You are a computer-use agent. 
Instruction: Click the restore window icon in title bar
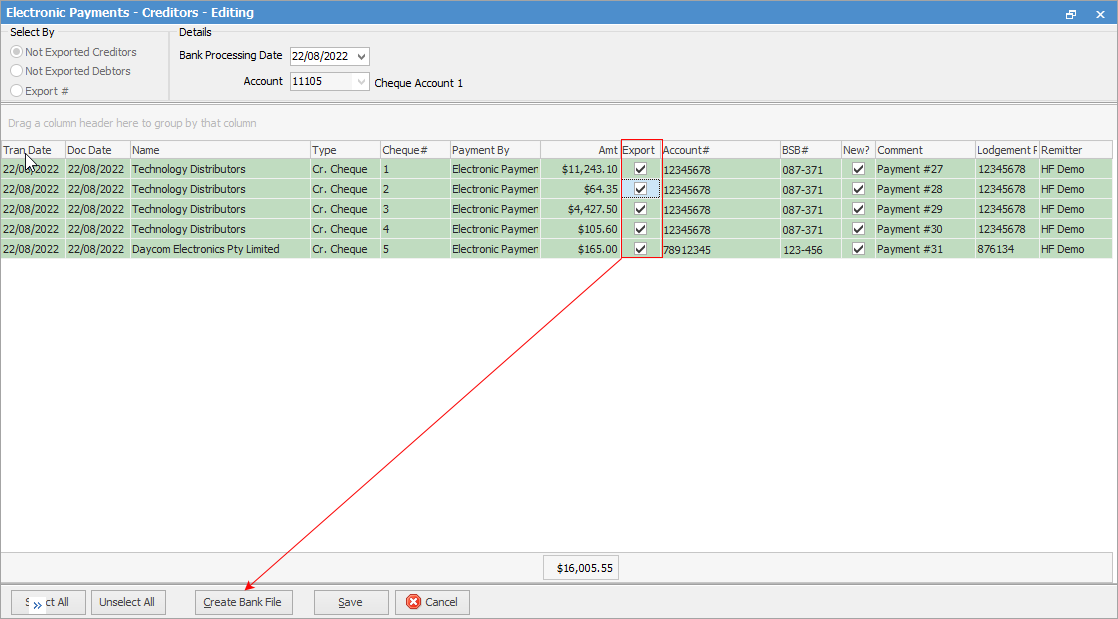[1070, 14]
